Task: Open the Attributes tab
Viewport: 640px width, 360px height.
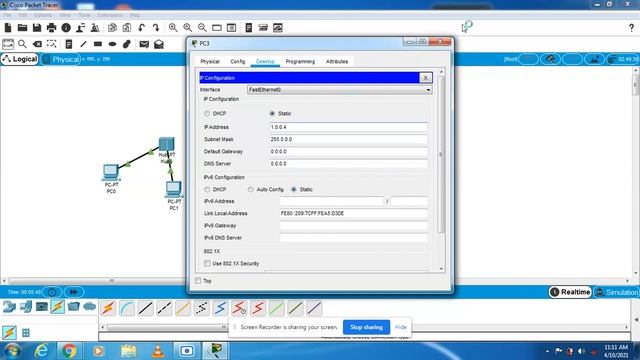Action: (x=337, y=62)
